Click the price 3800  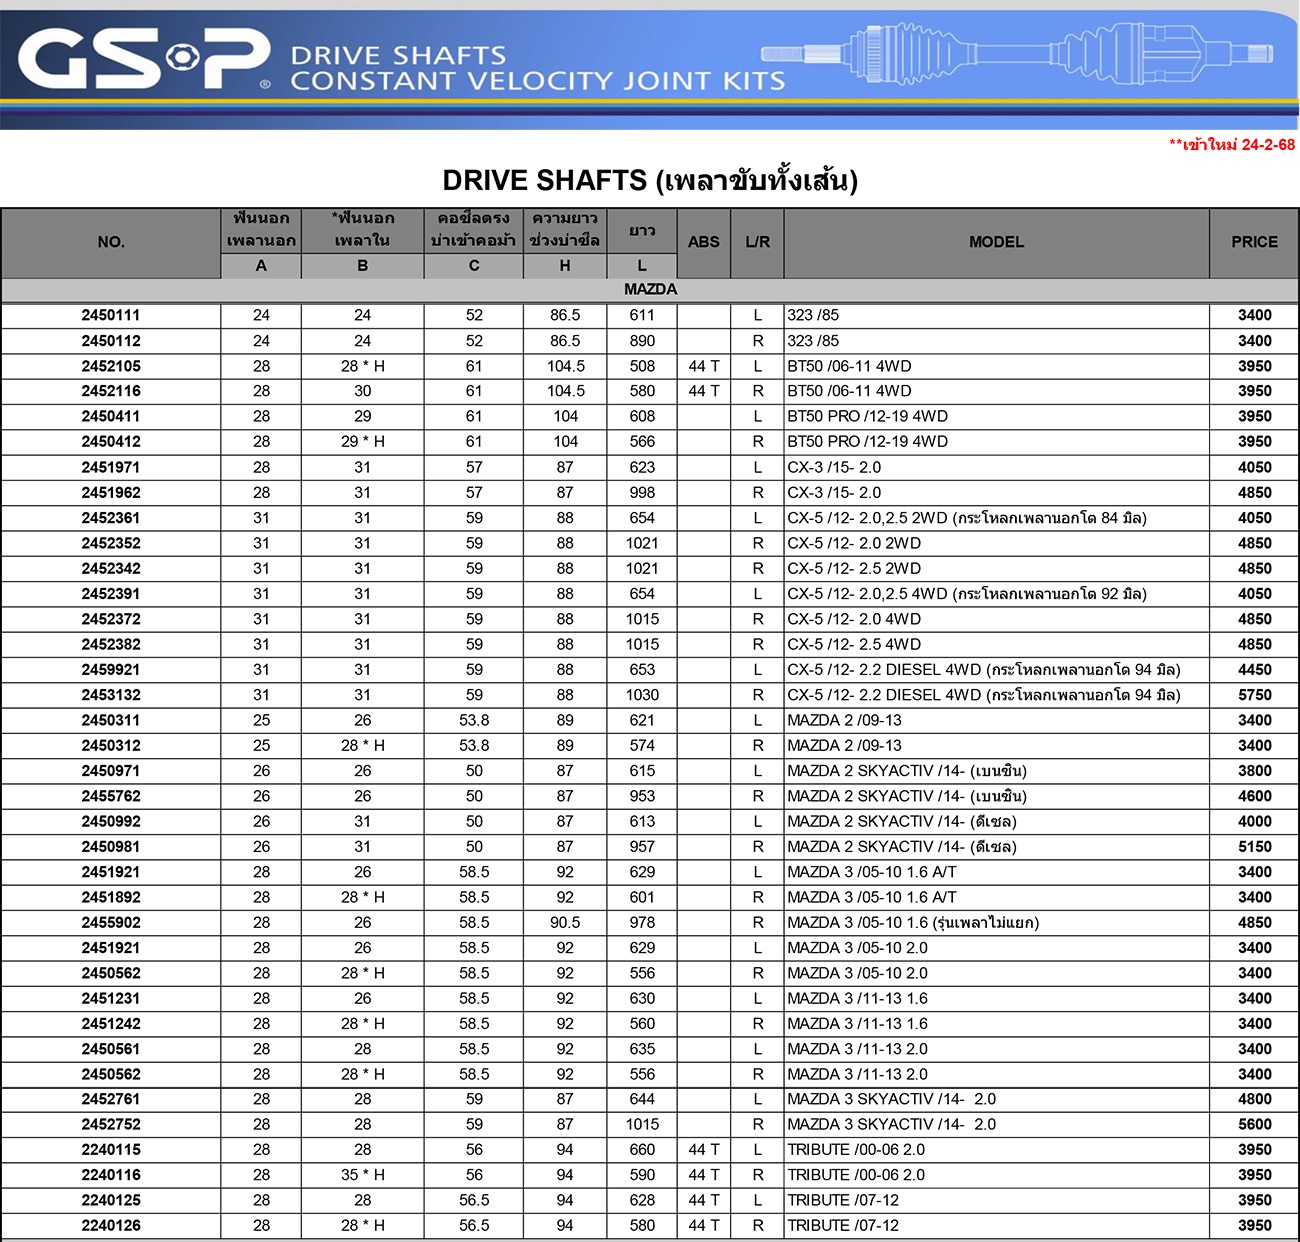[1254, 771]
